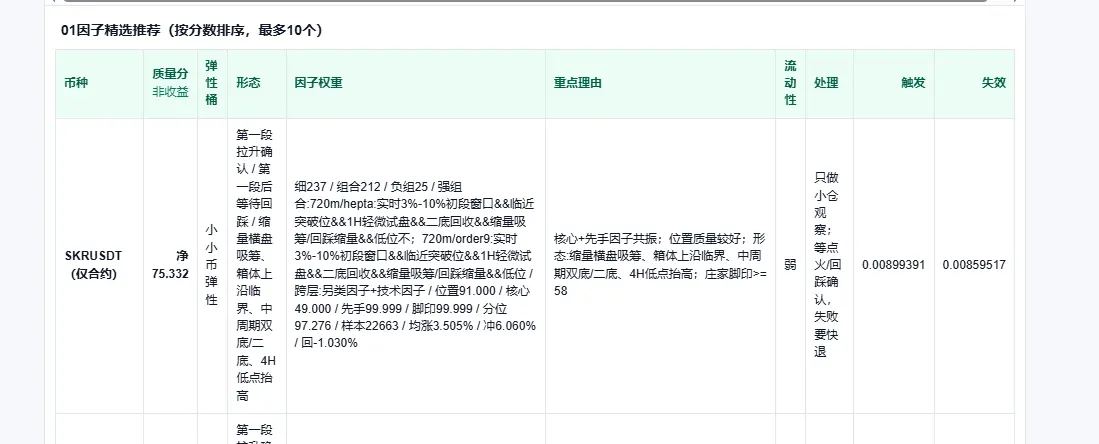The height and width of the screenshot is (444, 1099).
Task: Click the liquidity value 弱
Action: [790, 265]
